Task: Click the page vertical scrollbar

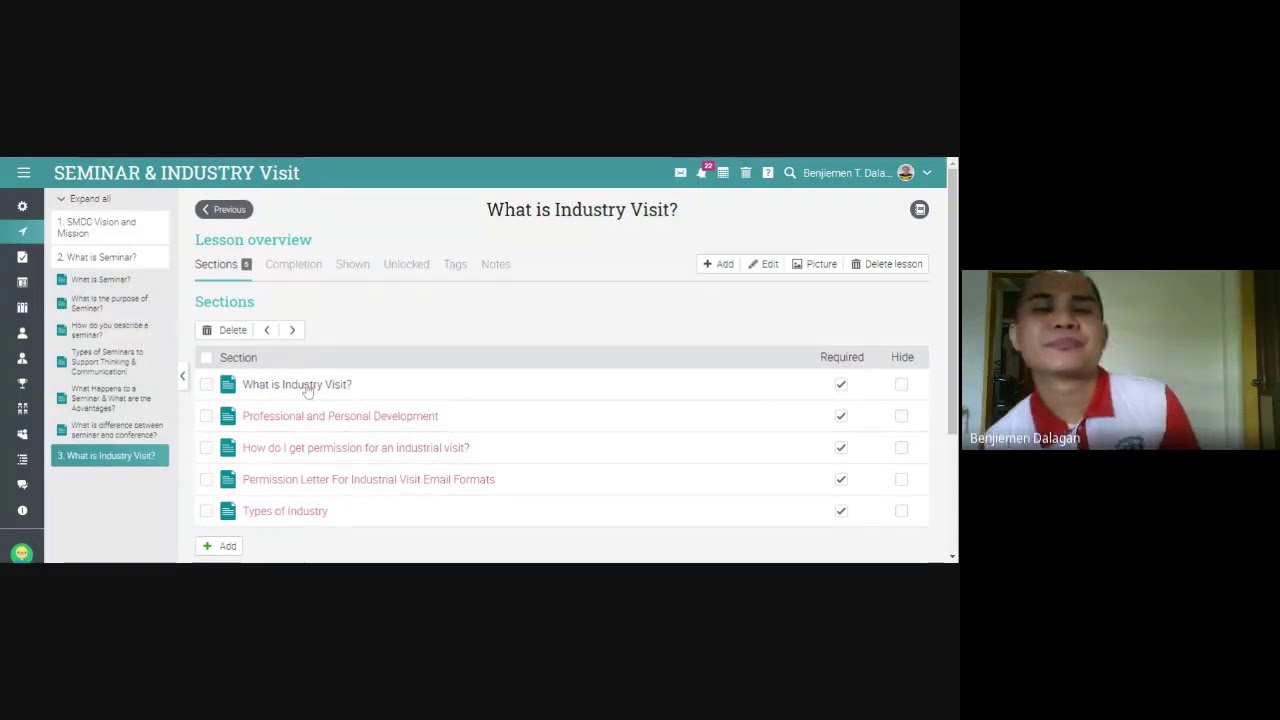Action: 952,300
